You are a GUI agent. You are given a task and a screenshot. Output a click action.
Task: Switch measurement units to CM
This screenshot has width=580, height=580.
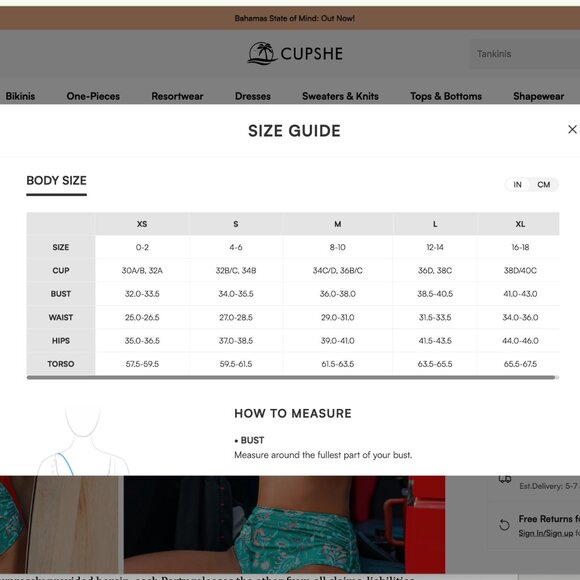(543, 185)
